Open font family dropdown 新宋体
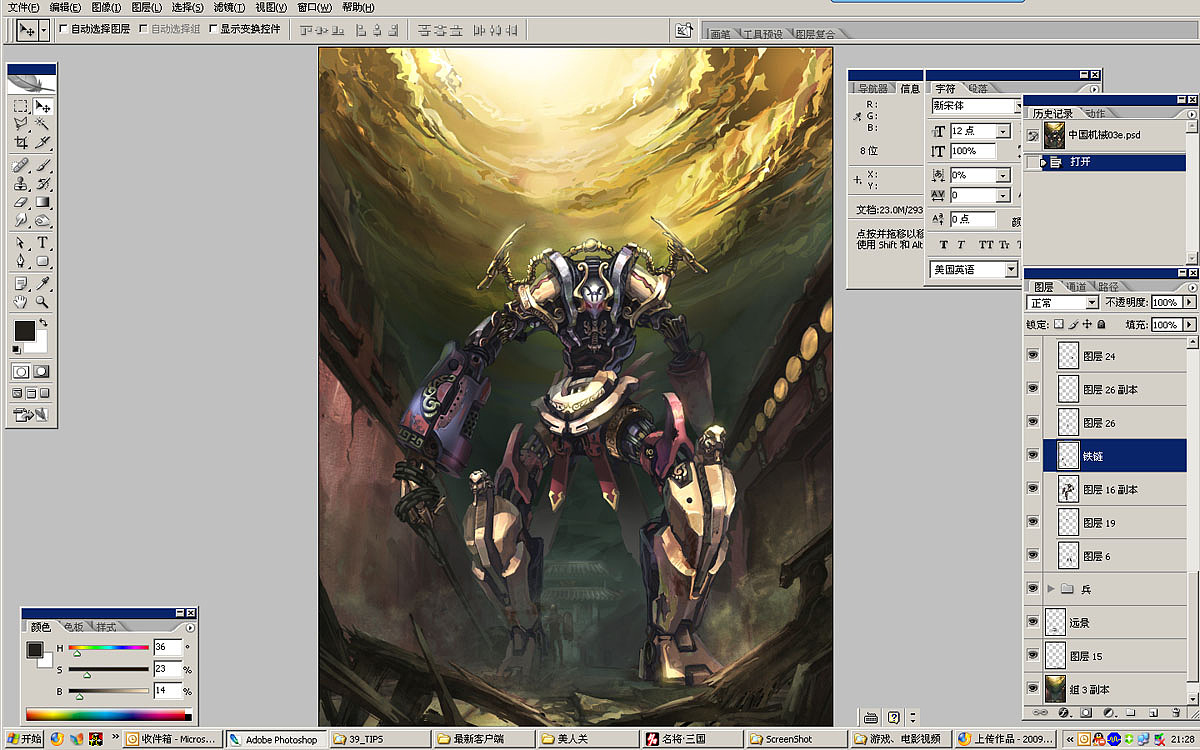Screen dimensions: 1200x750 pos(977,106)
